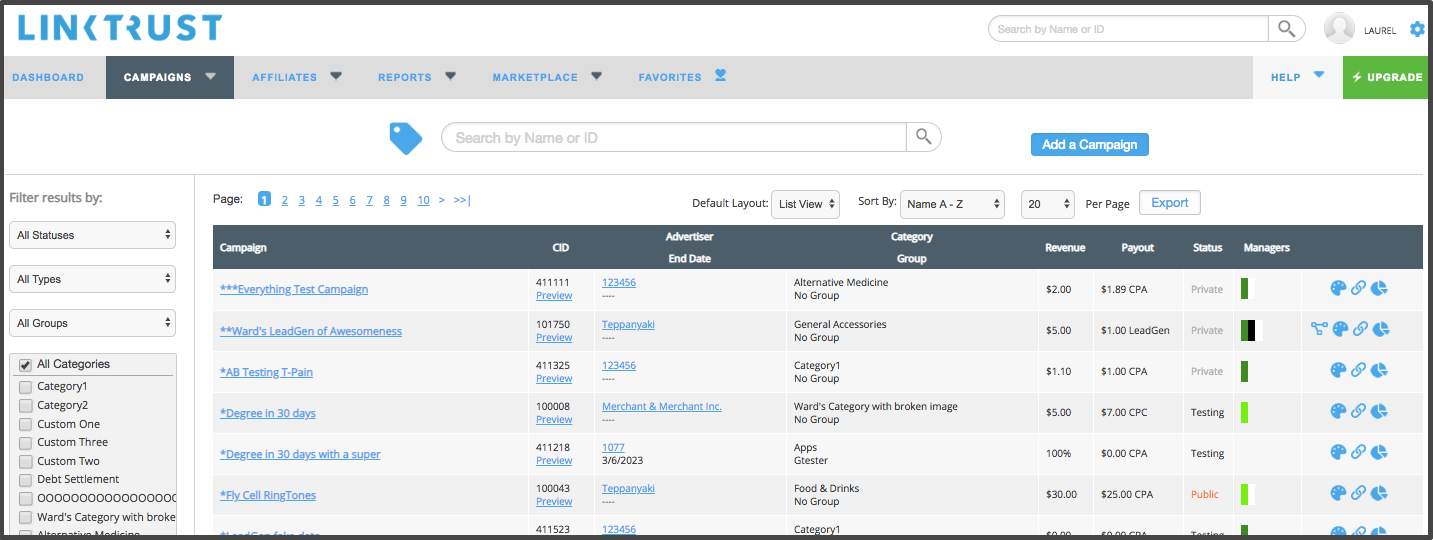Change the 20 Per Page dropdown
This screenshot has height=540, width=1433.
pyautogui.click(x=1048, y=204)
